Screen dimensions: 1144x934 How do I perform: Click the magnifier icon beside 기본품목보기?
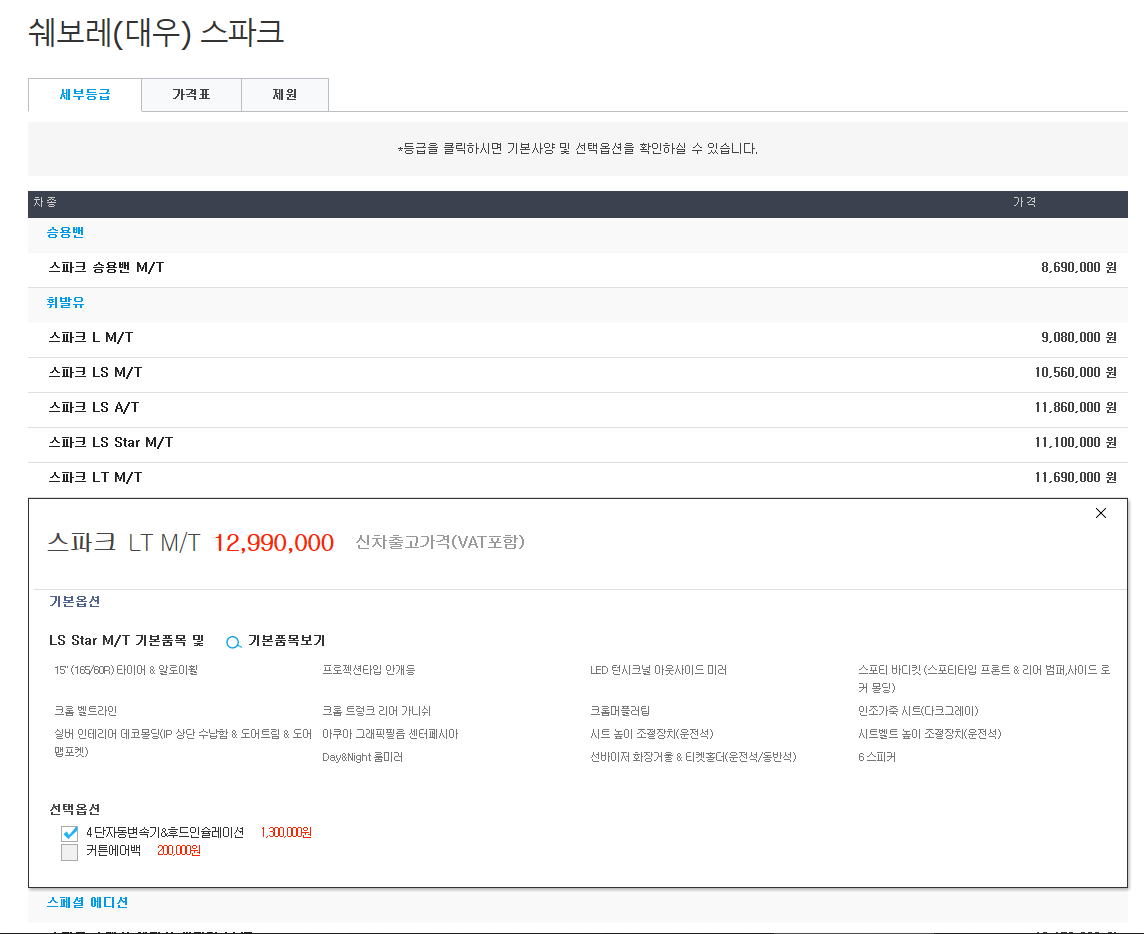[233, 642]
